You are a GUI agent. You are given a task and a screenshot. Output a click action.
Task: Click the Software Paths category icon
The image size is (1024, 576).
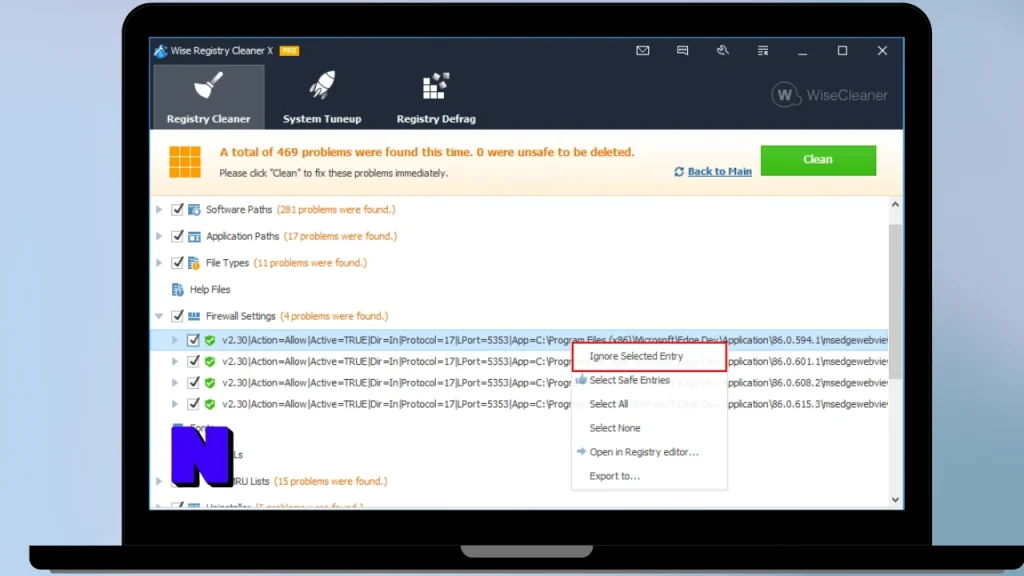pyautogui.click(x=194, y=210)
